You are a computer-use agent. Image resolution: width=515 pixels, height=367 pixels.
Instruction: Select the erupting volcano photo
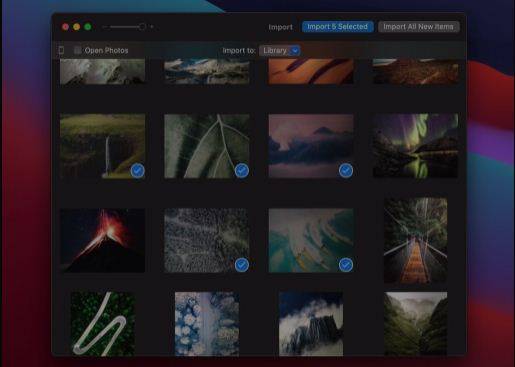coord(102,240)
